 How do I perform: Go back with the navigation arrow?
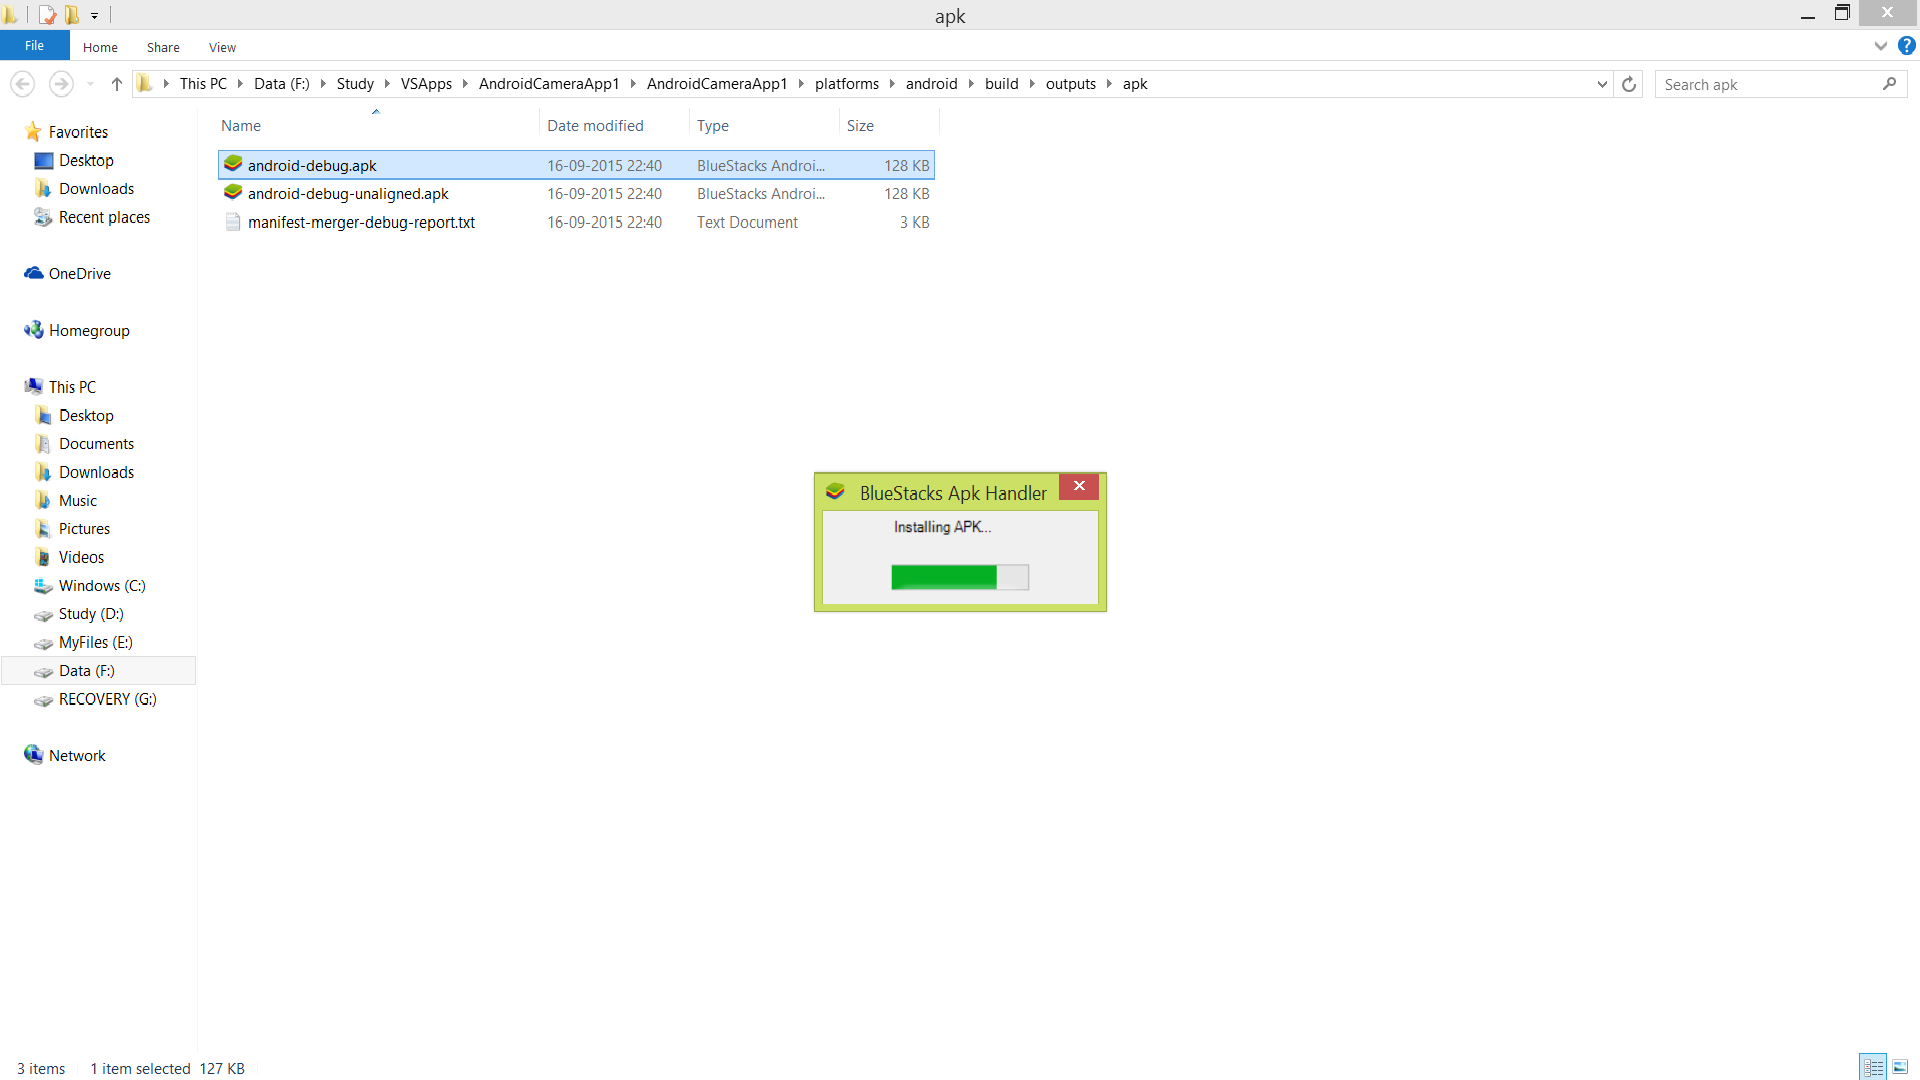click(x=23, y=84)
